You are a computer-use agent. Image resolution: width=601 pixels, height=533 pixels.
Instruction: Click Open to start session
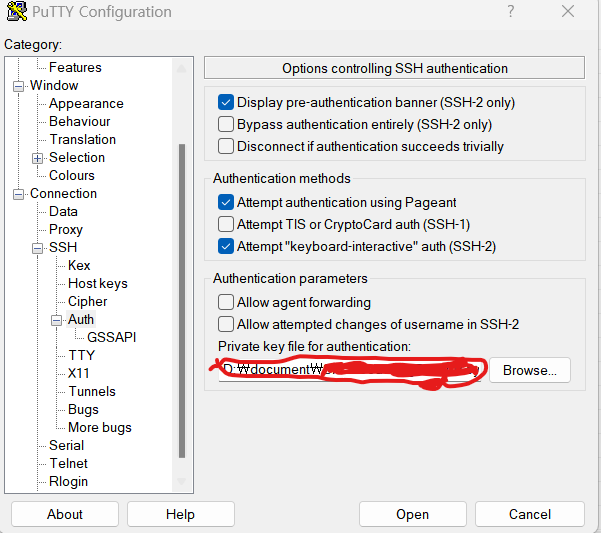pyautogui.click(x=412, y=514)
